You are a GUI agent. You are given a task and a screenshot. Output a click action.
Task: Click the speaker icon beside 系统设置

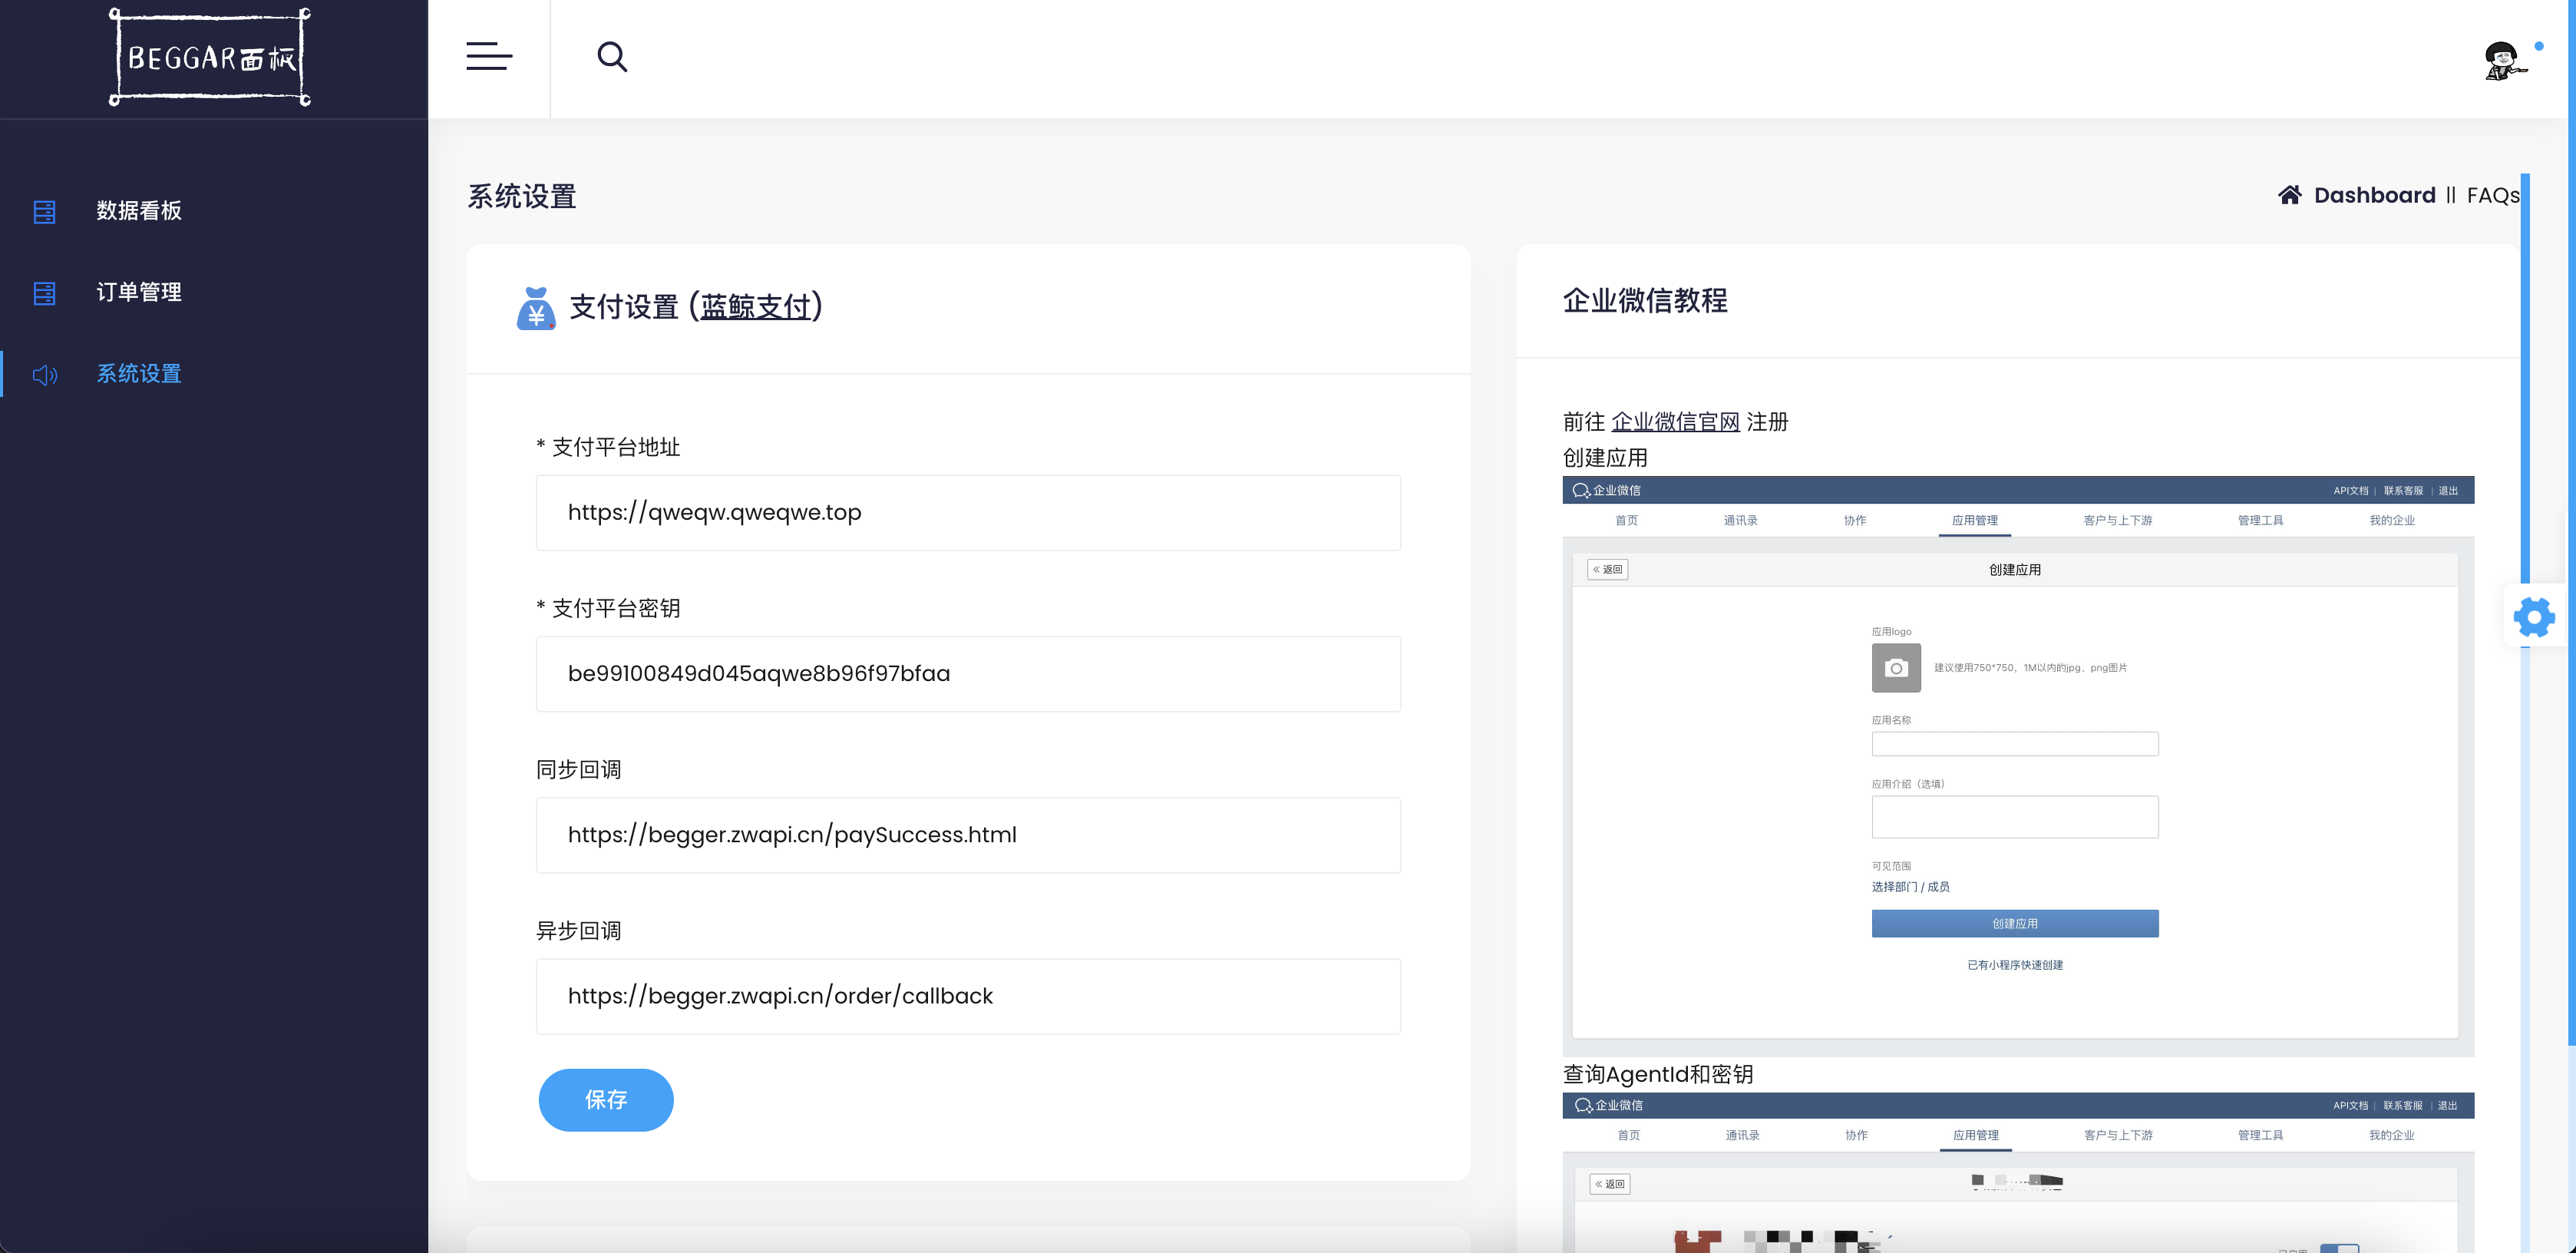click(x=44, y=375)
